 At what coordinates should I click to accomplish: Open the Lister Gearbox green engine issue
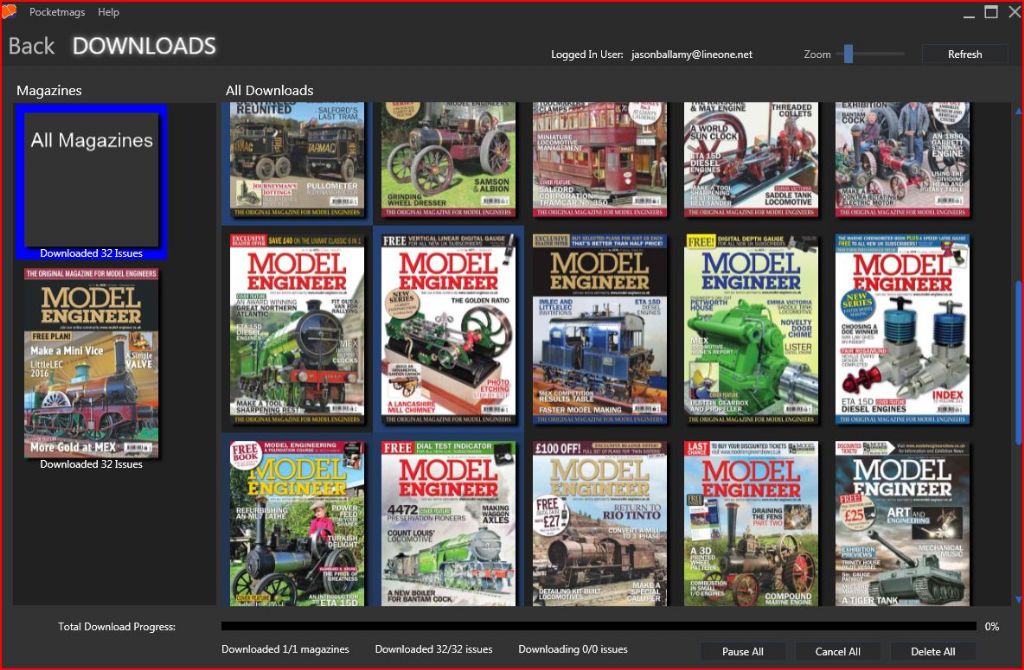[751, 329]
